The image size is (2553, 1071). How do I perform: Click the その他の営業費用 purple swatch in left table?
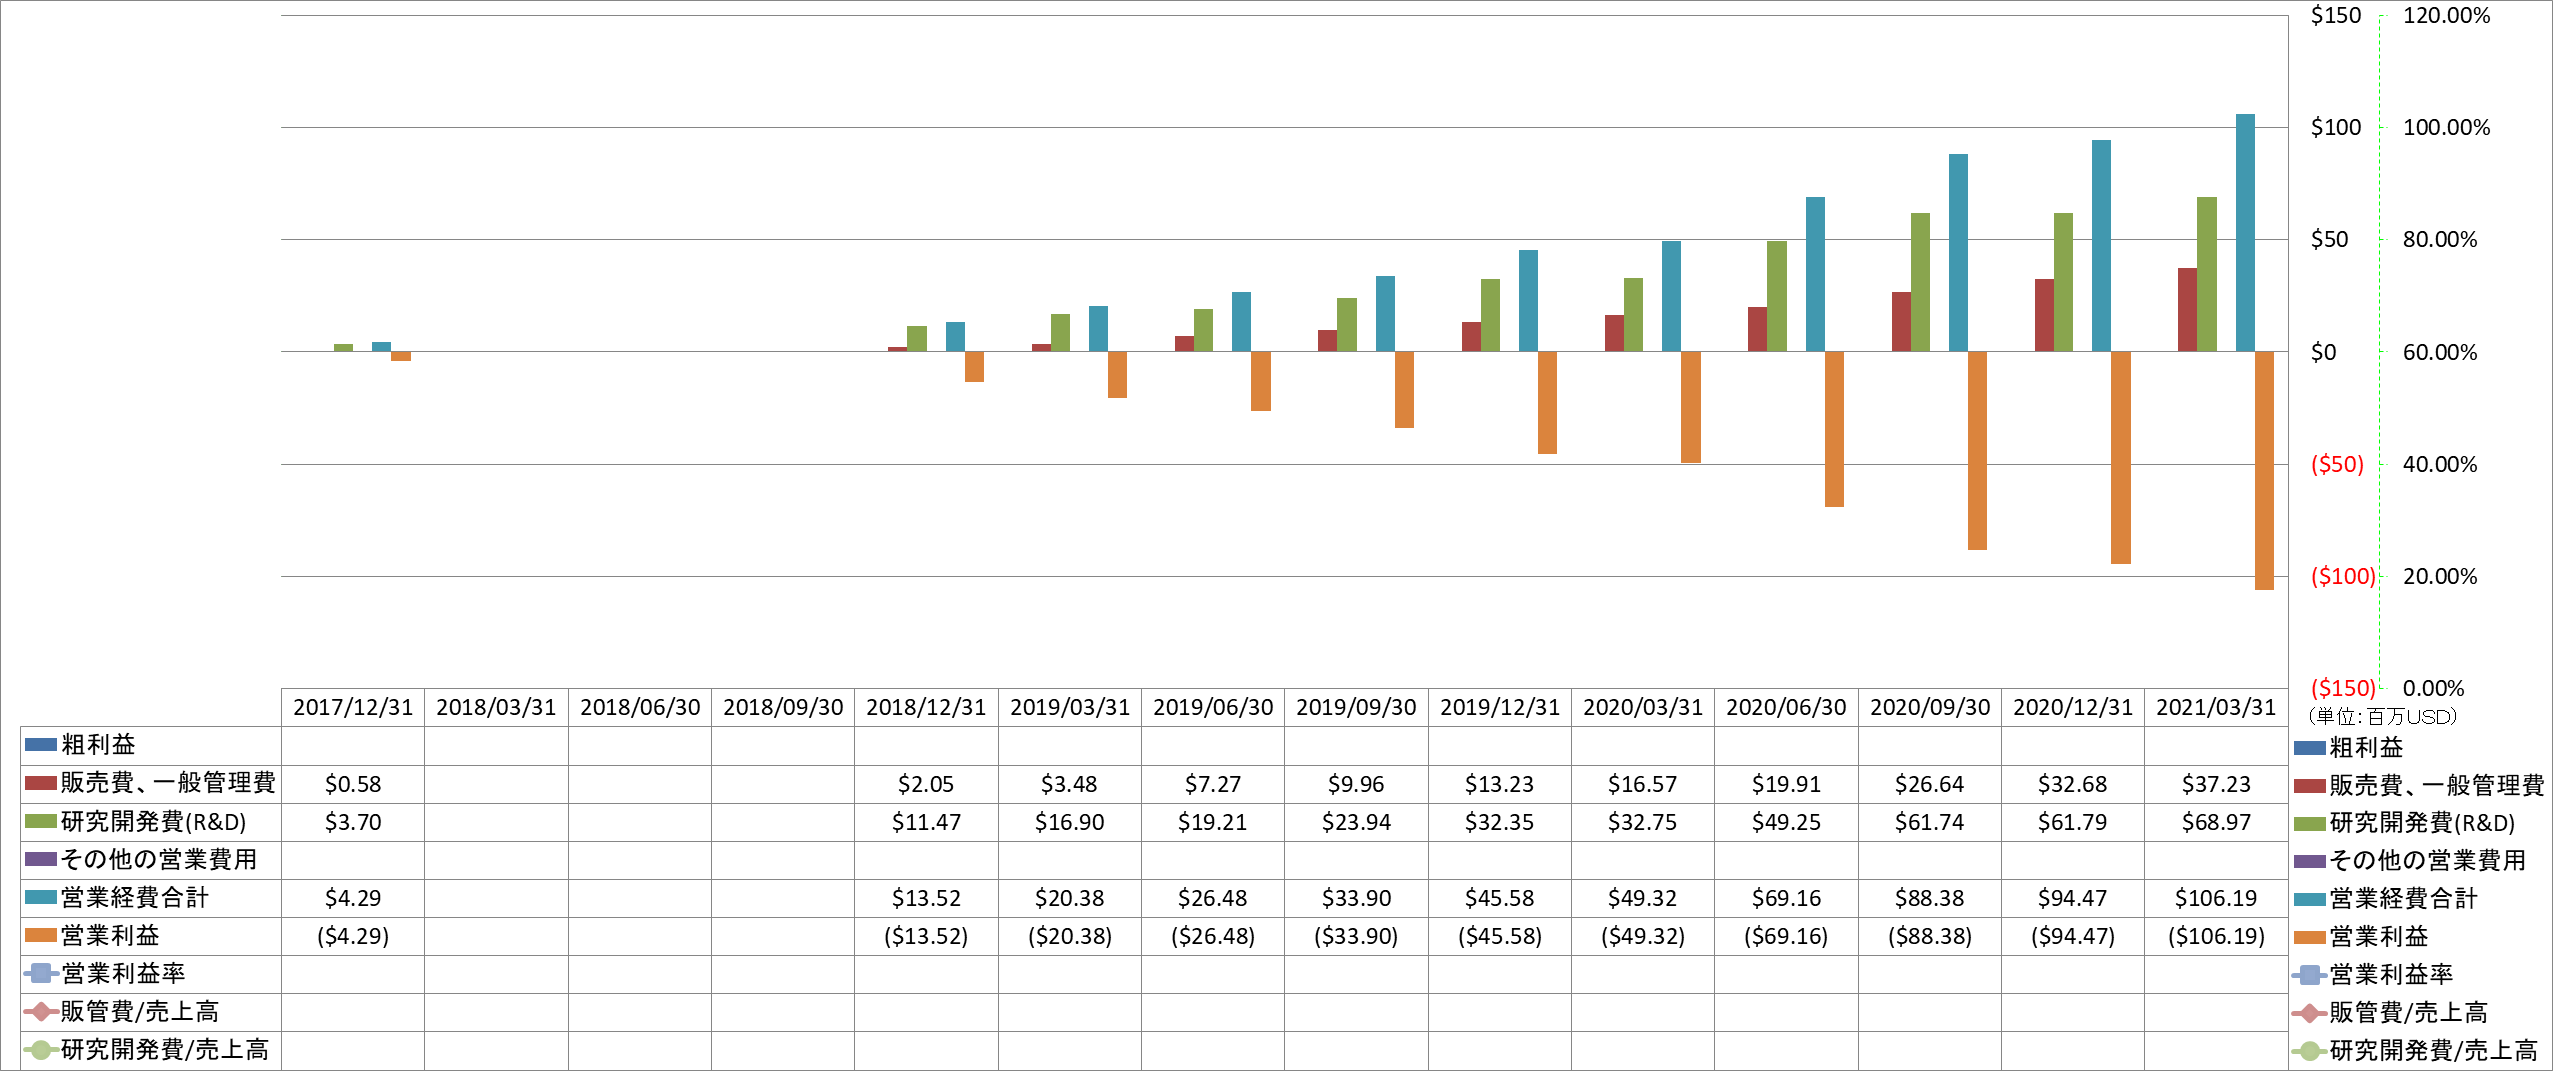tap(41, 859)
